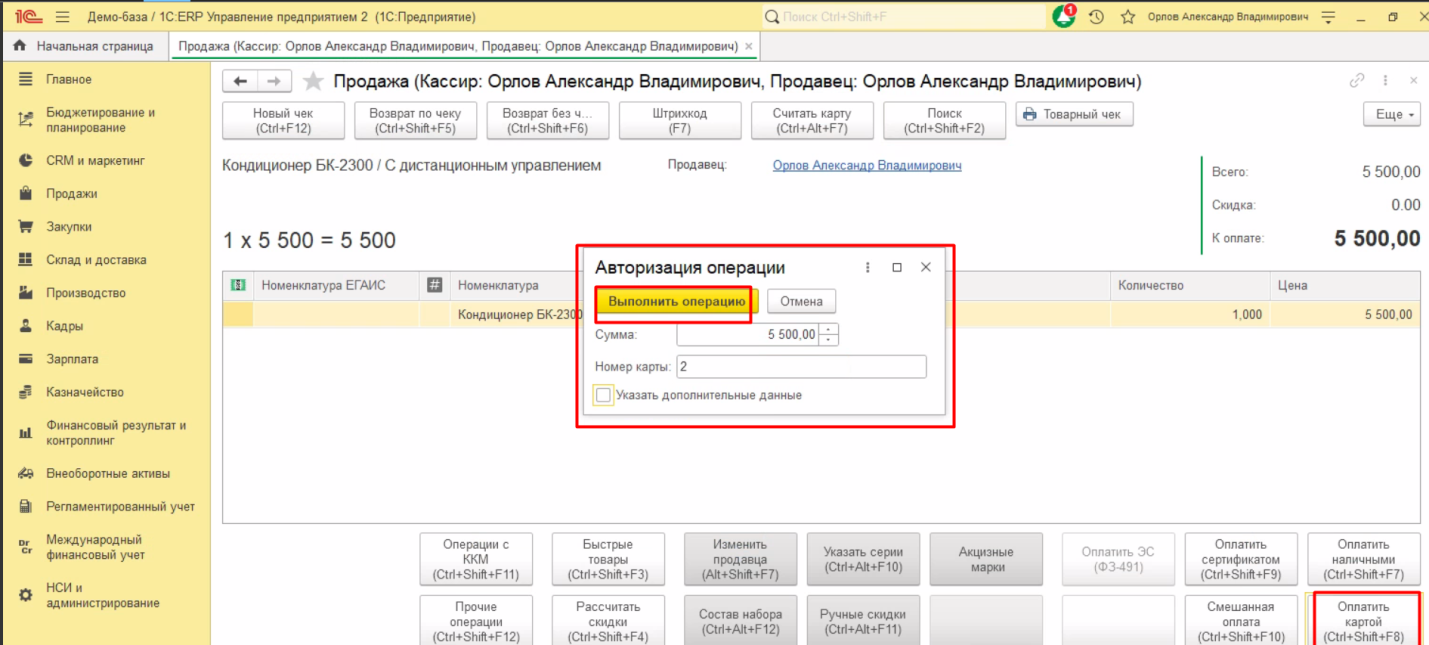Click the 'Номер карты' input field
The width and height of the screenshot is (1429, 645).
(x=801, y=367)
